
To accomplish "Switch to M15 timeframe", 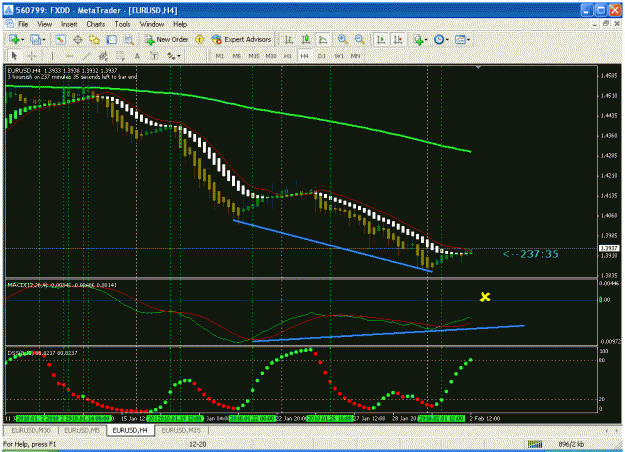I will (254, 56).
